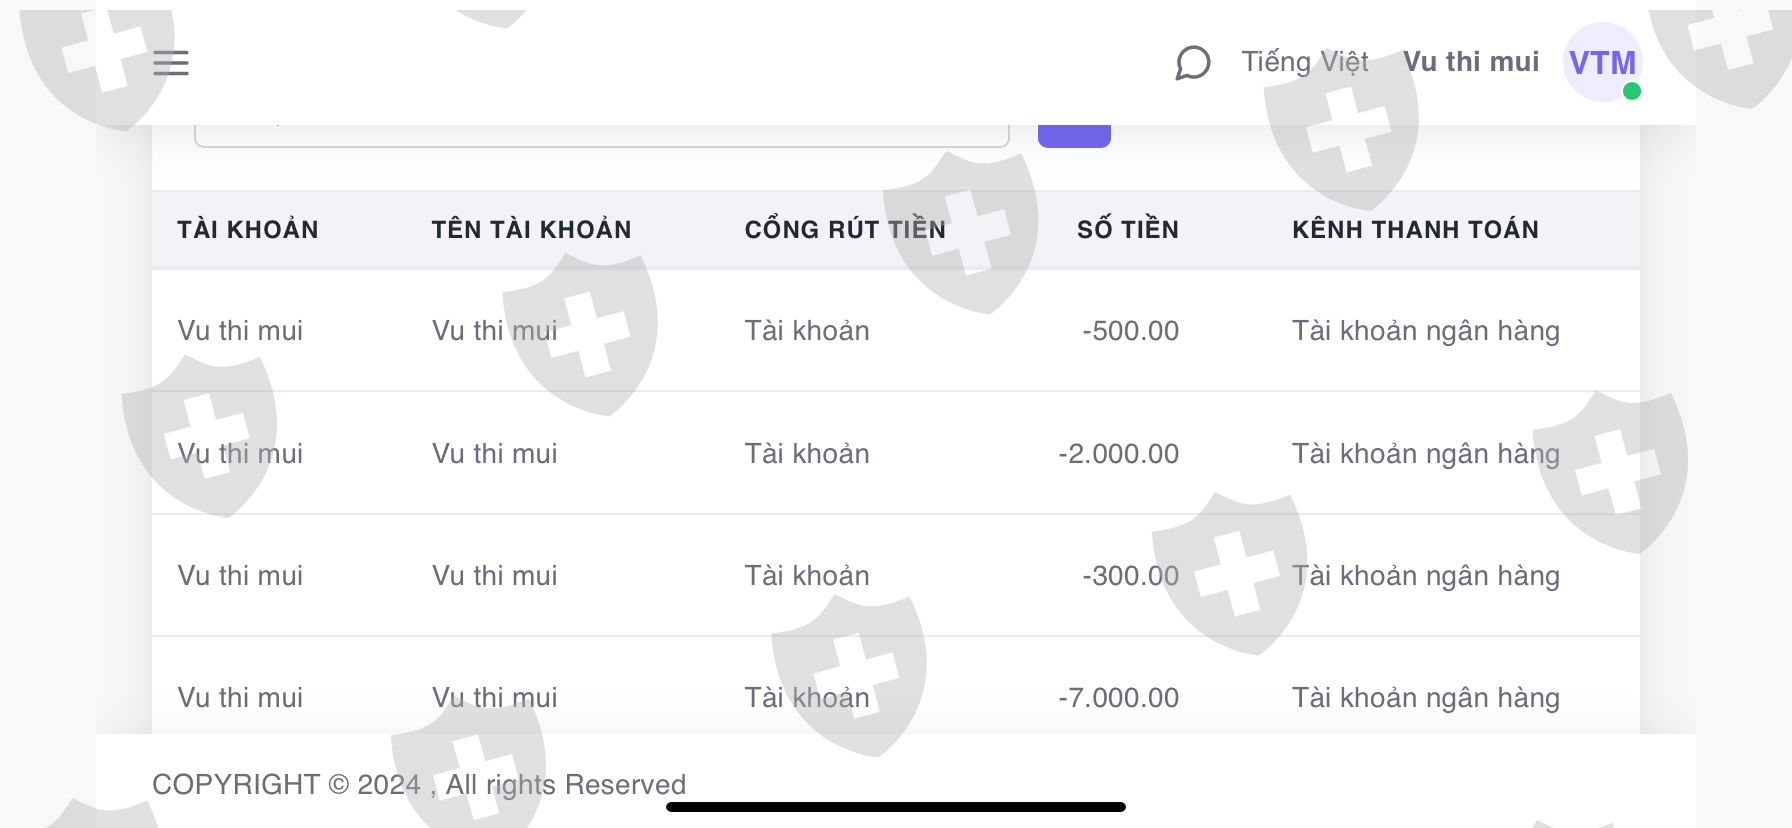This screenshot has width=1792, height=828.
Task: Select the -500.00 withdrawal amount
Action: pos(1130,331)
